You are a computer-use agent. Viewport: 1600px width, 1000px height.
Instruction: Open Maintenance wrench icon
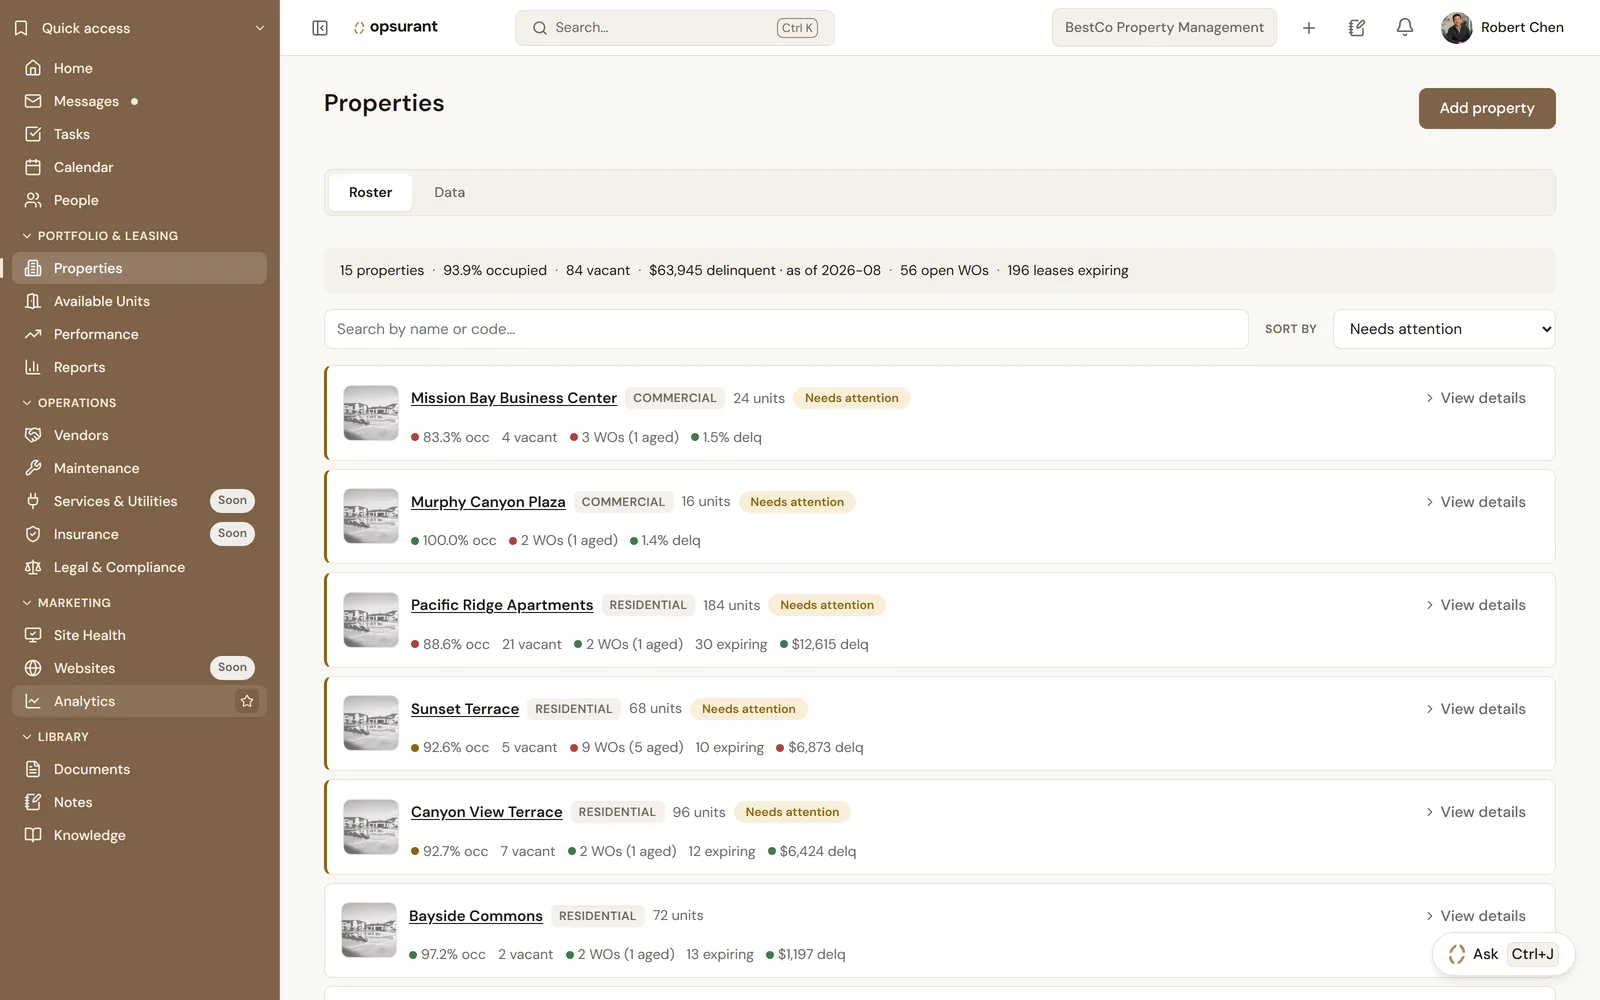[x=33, y=468]
